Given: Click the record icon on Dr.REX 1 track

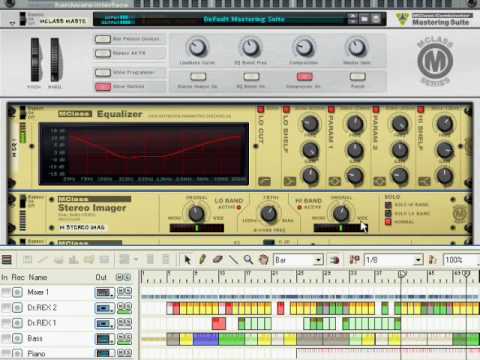Looking at the screenshot, I should (17, 323).
